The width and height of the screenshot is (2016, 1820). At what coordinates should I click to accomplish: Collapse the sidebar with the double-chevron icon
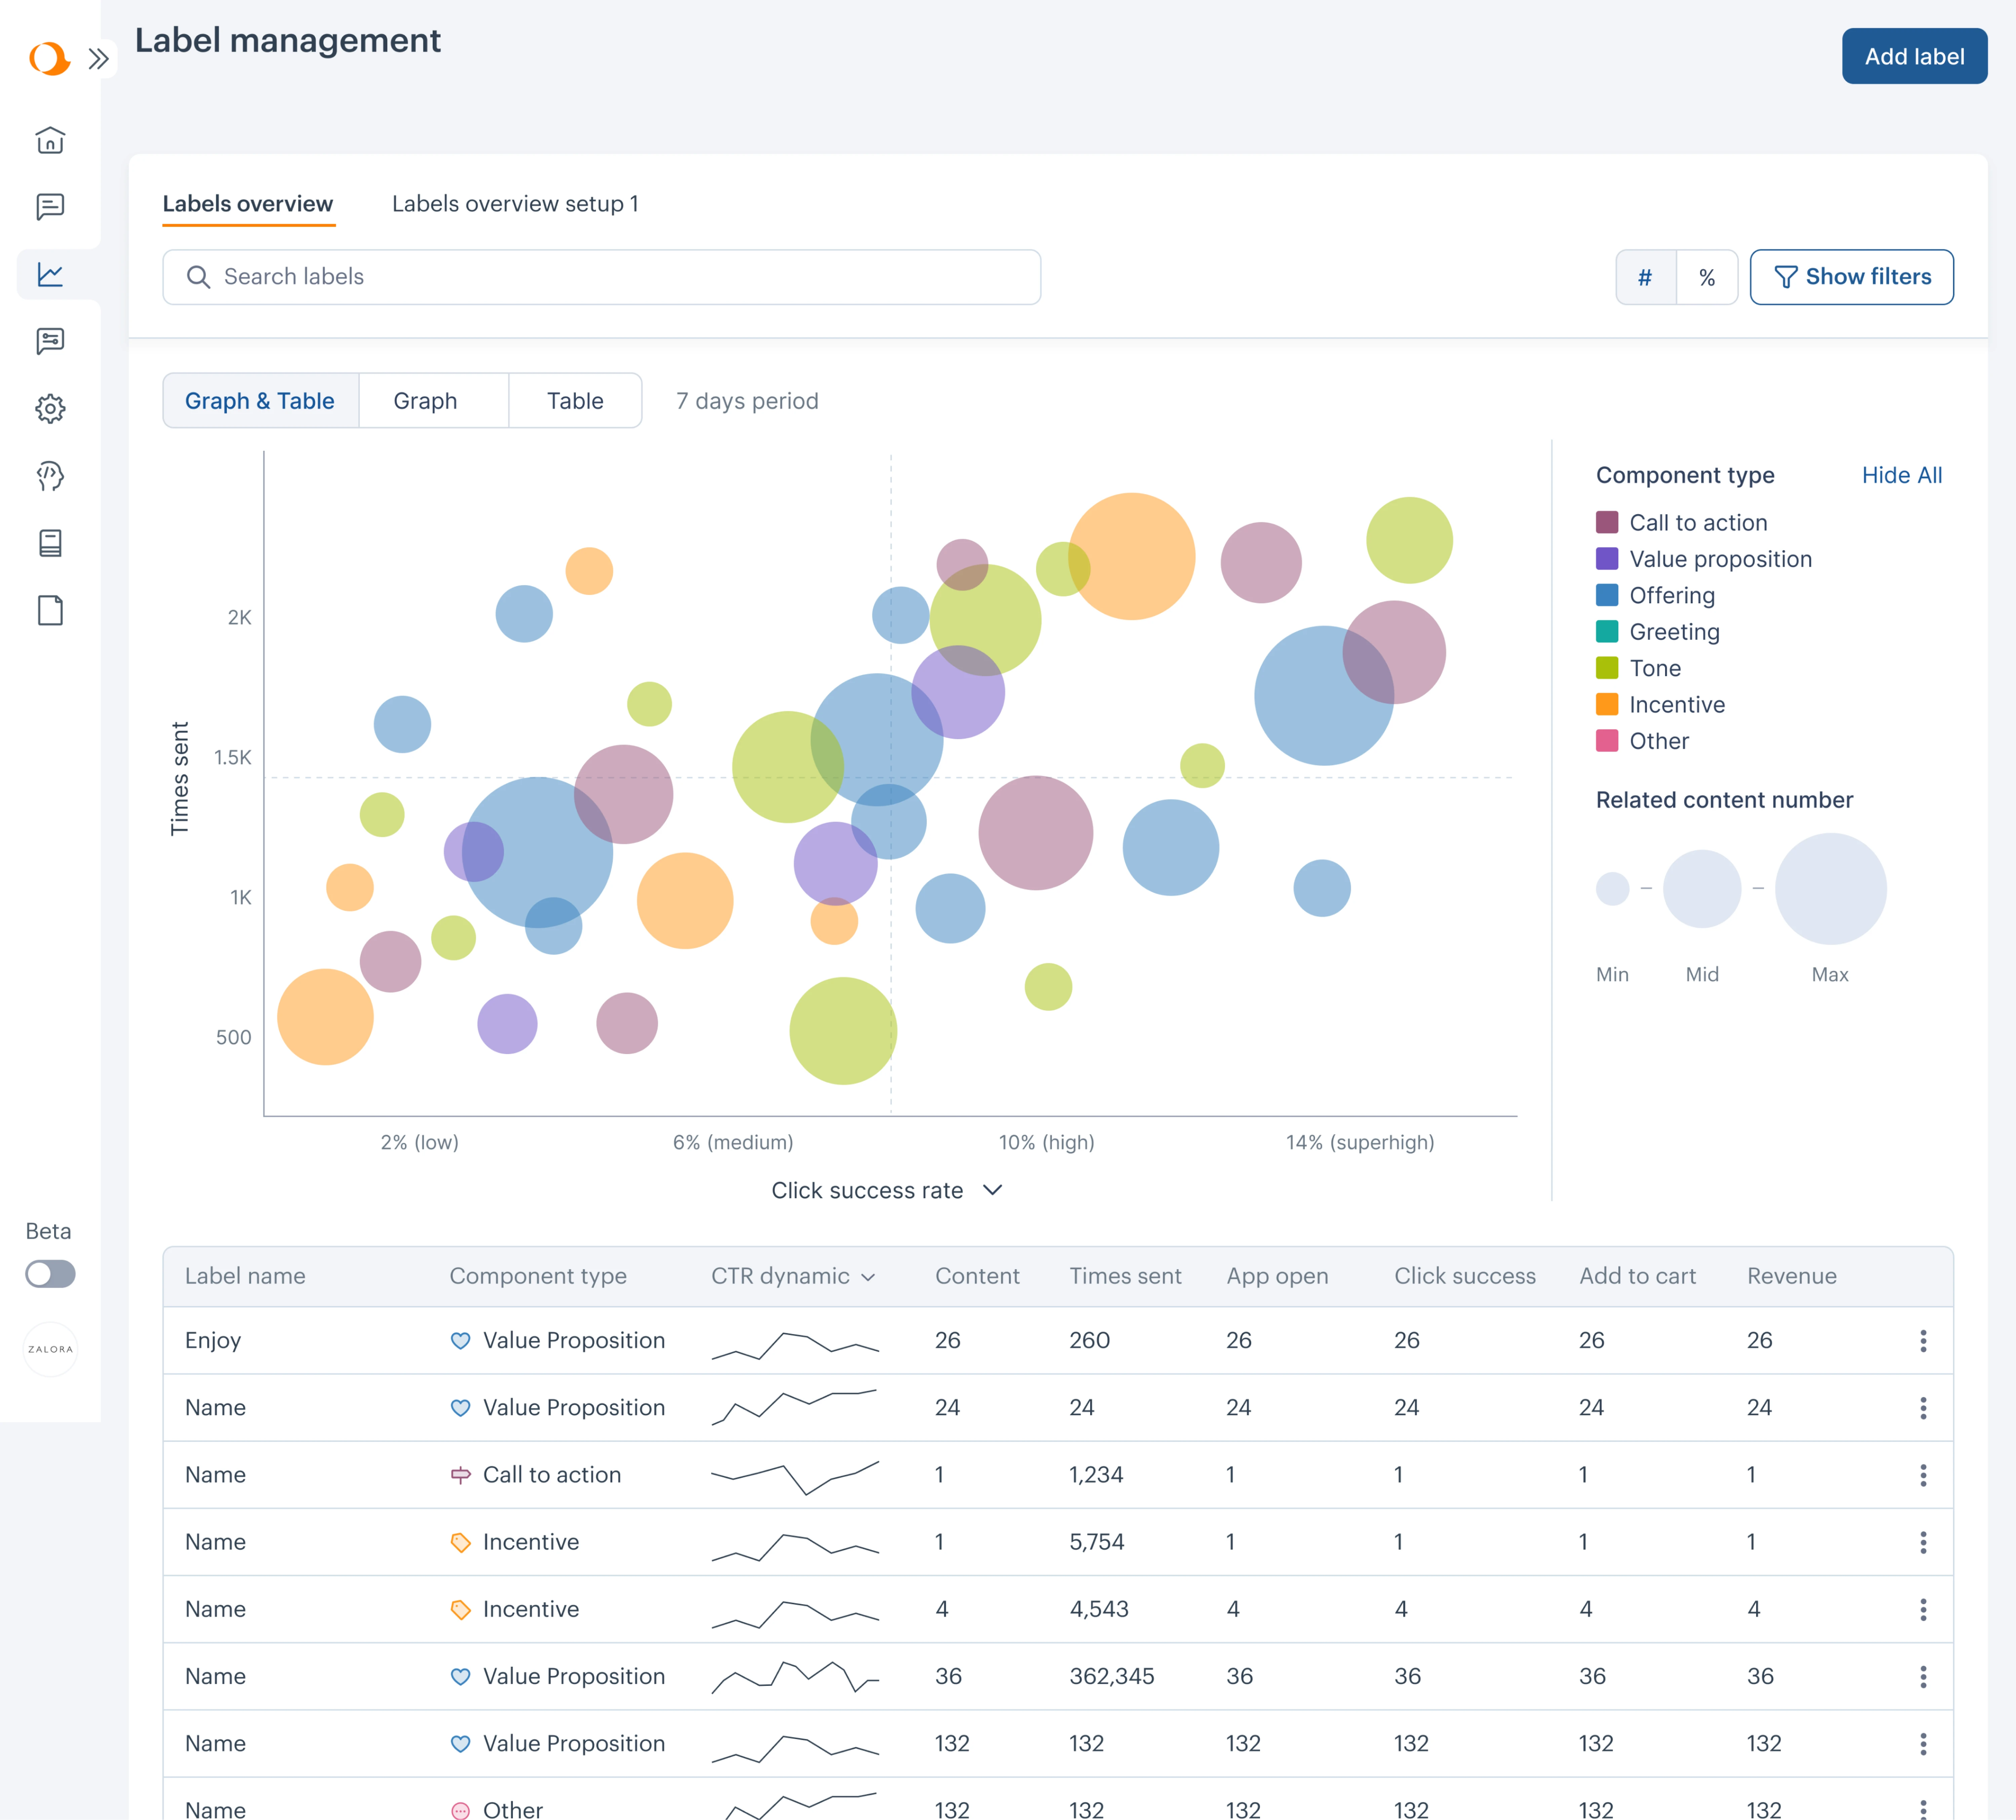coord(99,58)
